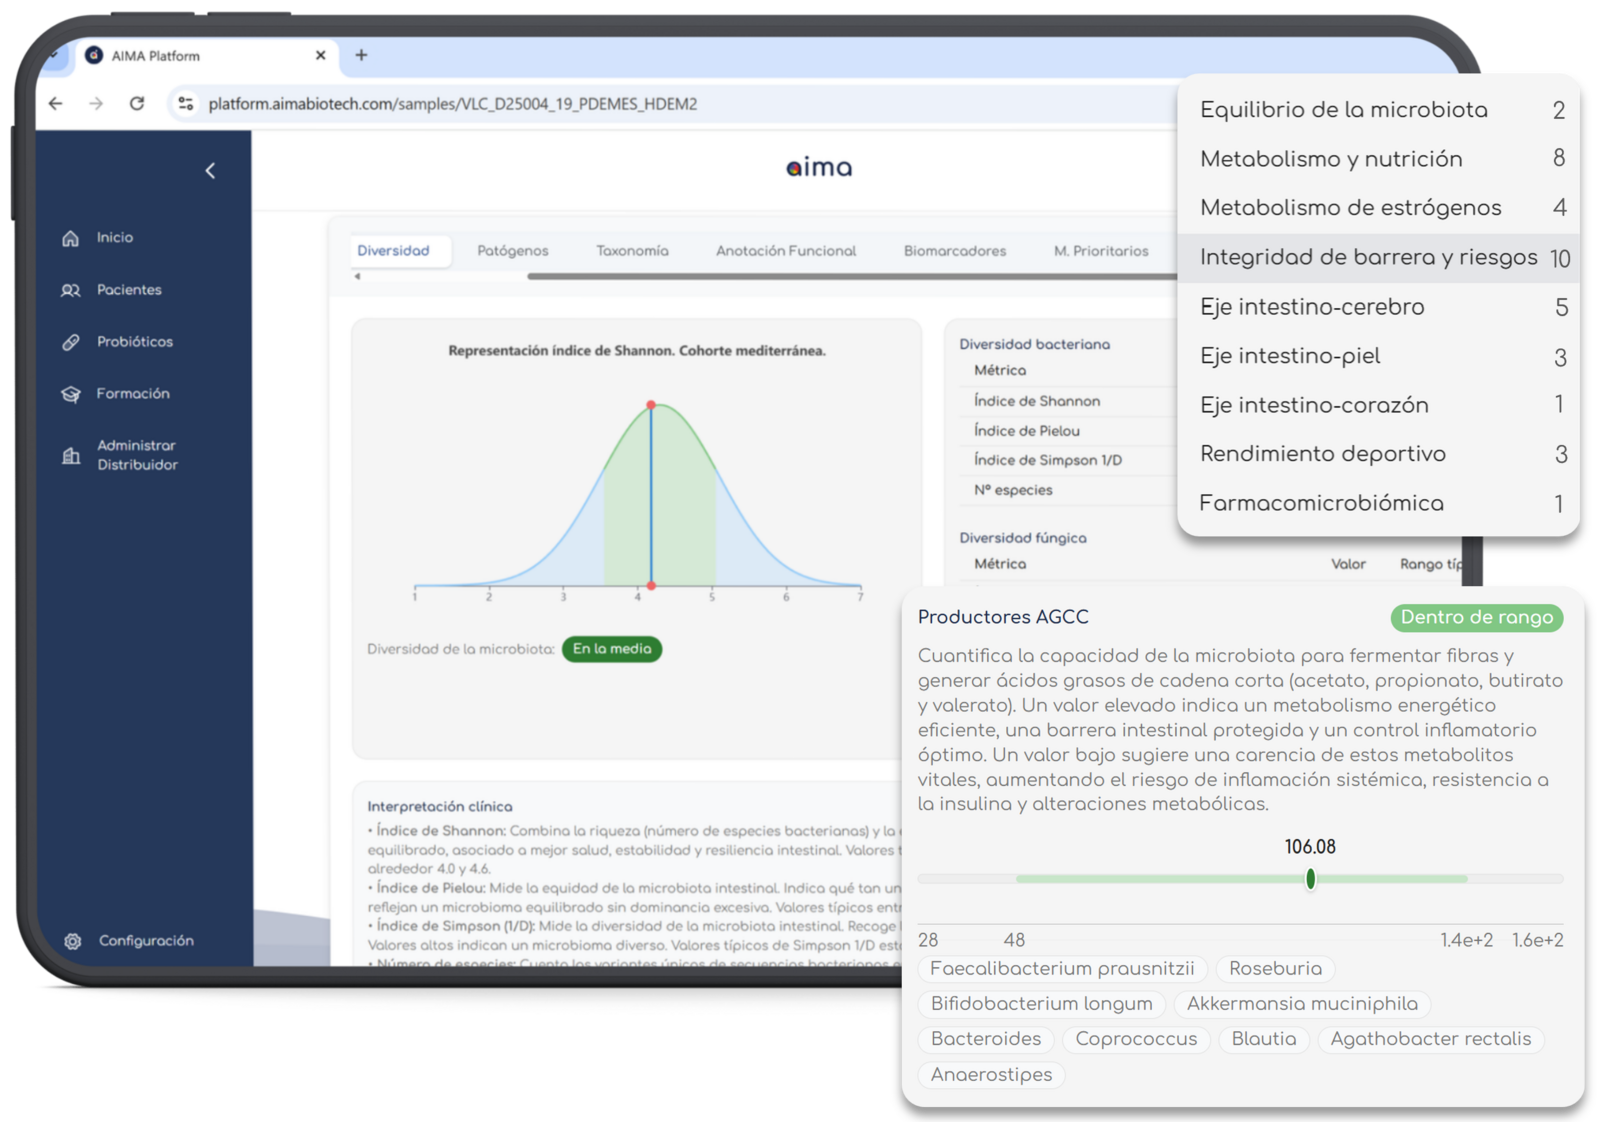Click the Roseburia chip

coord(1275,969)
